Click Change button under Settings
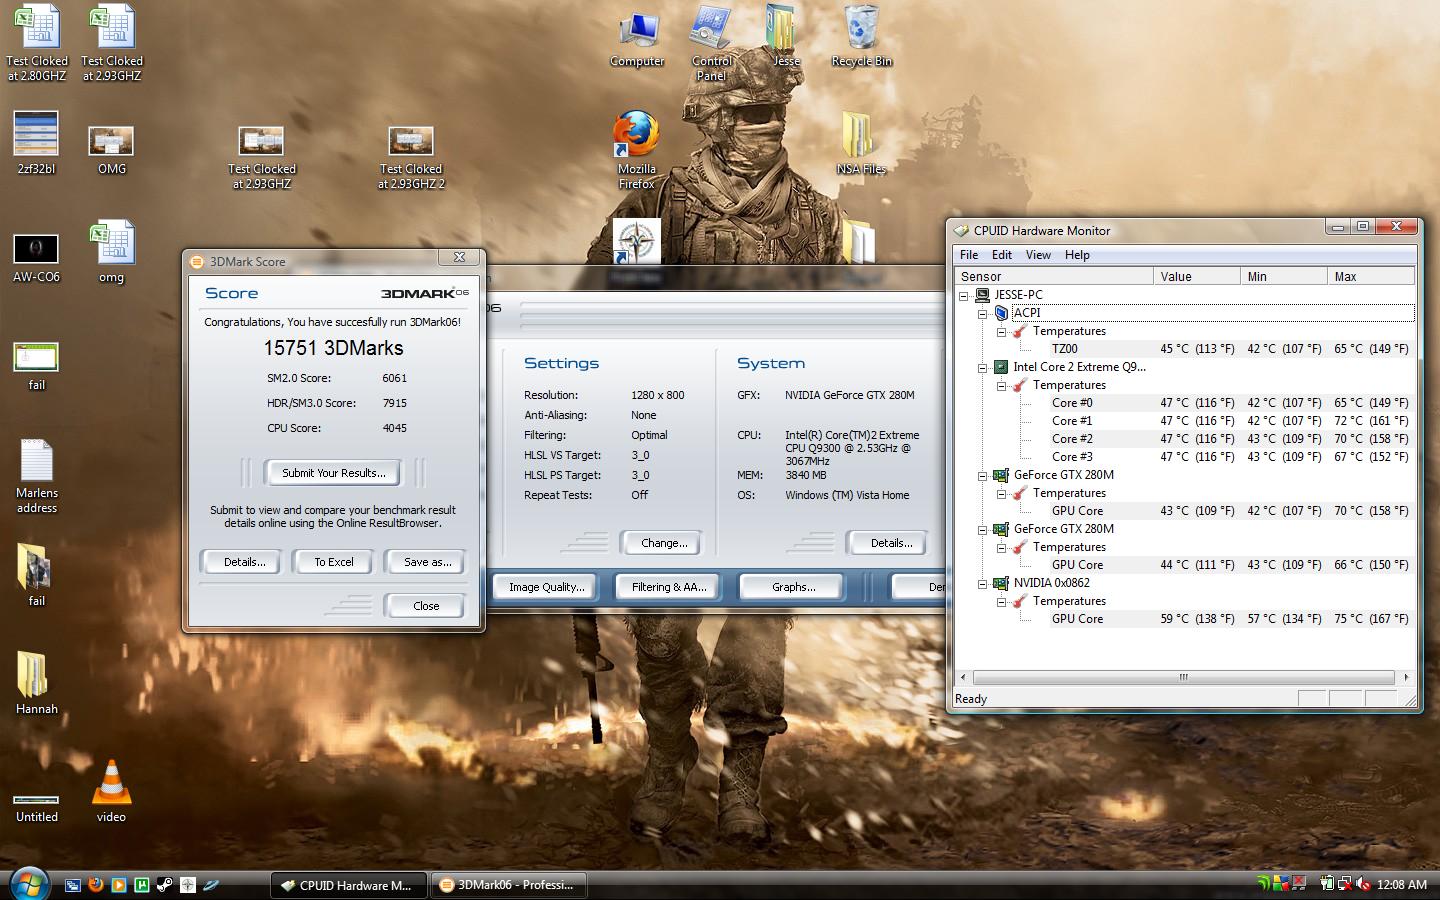 664,543
